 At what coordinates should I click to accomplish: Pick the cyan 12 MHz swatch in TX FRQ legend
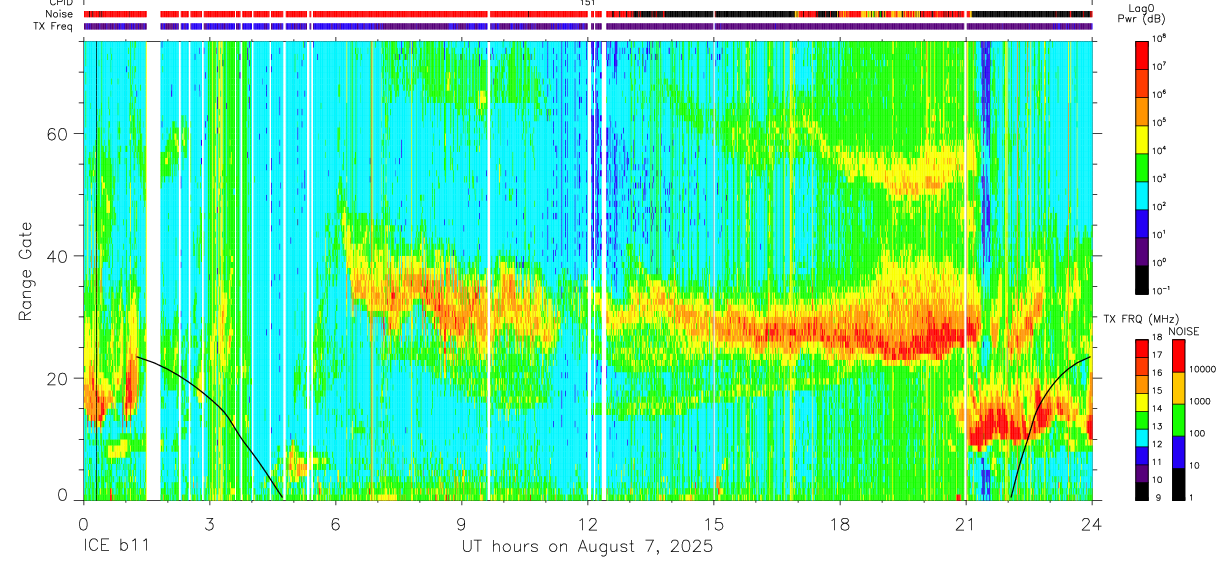(1142, 437)
